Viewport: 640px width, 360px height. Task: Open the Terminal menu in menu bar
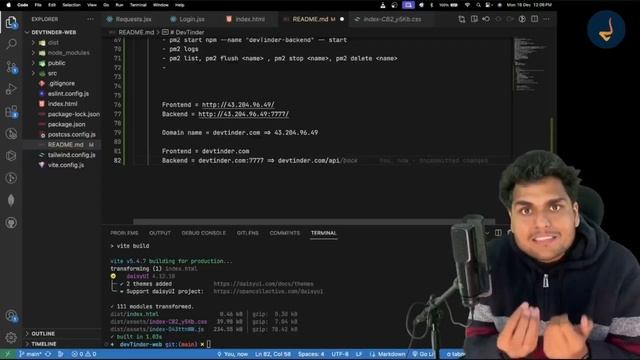pos(138,5)
